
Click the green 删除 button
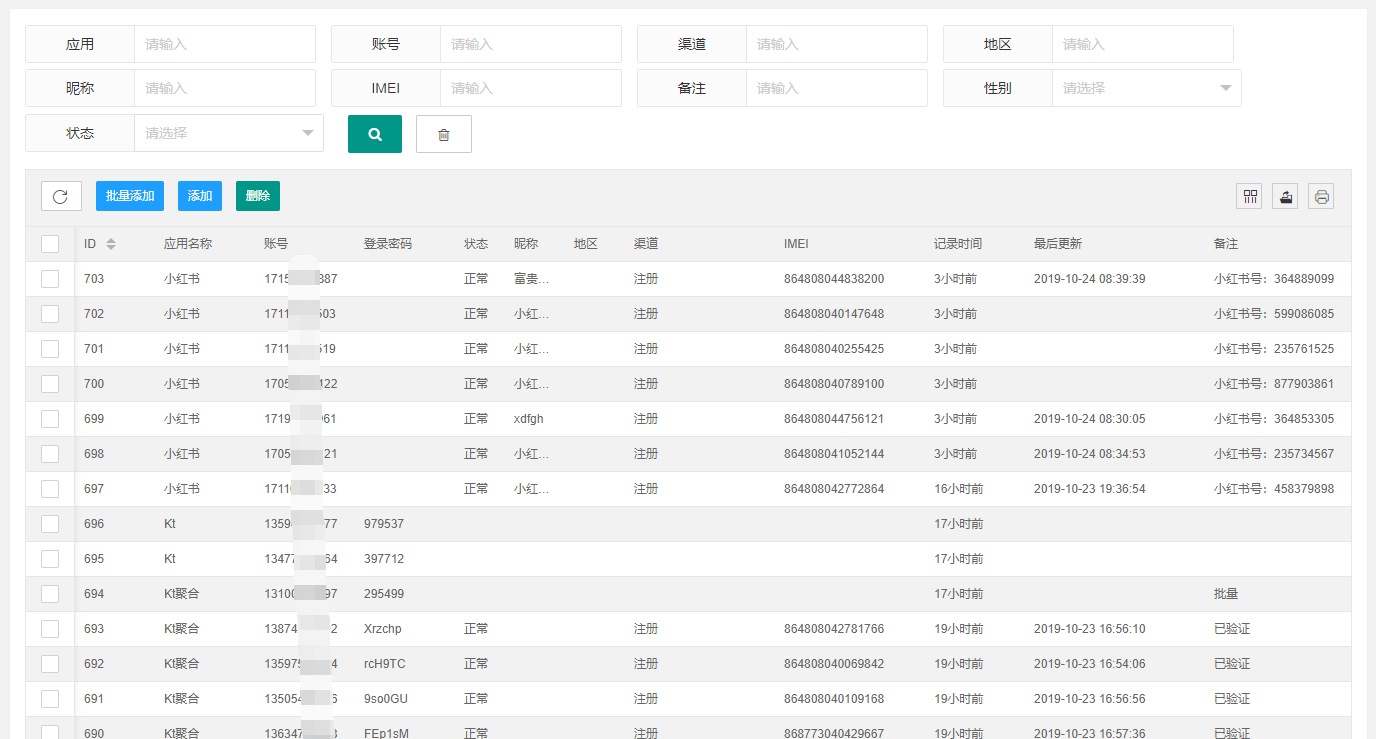click(x=258, y=196)
